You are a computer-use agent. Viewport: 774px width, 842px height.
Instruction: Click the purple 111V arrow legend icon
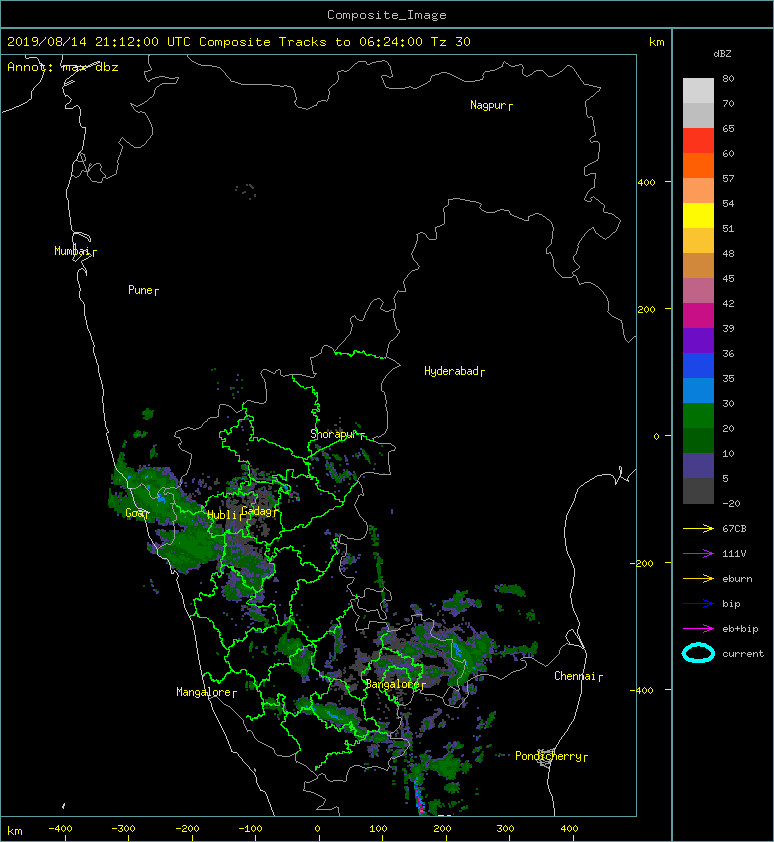(698, 554)
